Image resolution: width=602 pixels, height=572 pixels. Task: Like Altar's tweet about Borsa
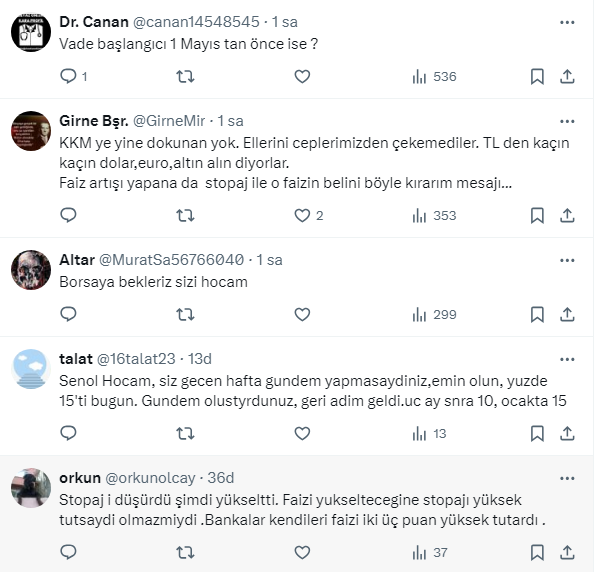(302, 314)
